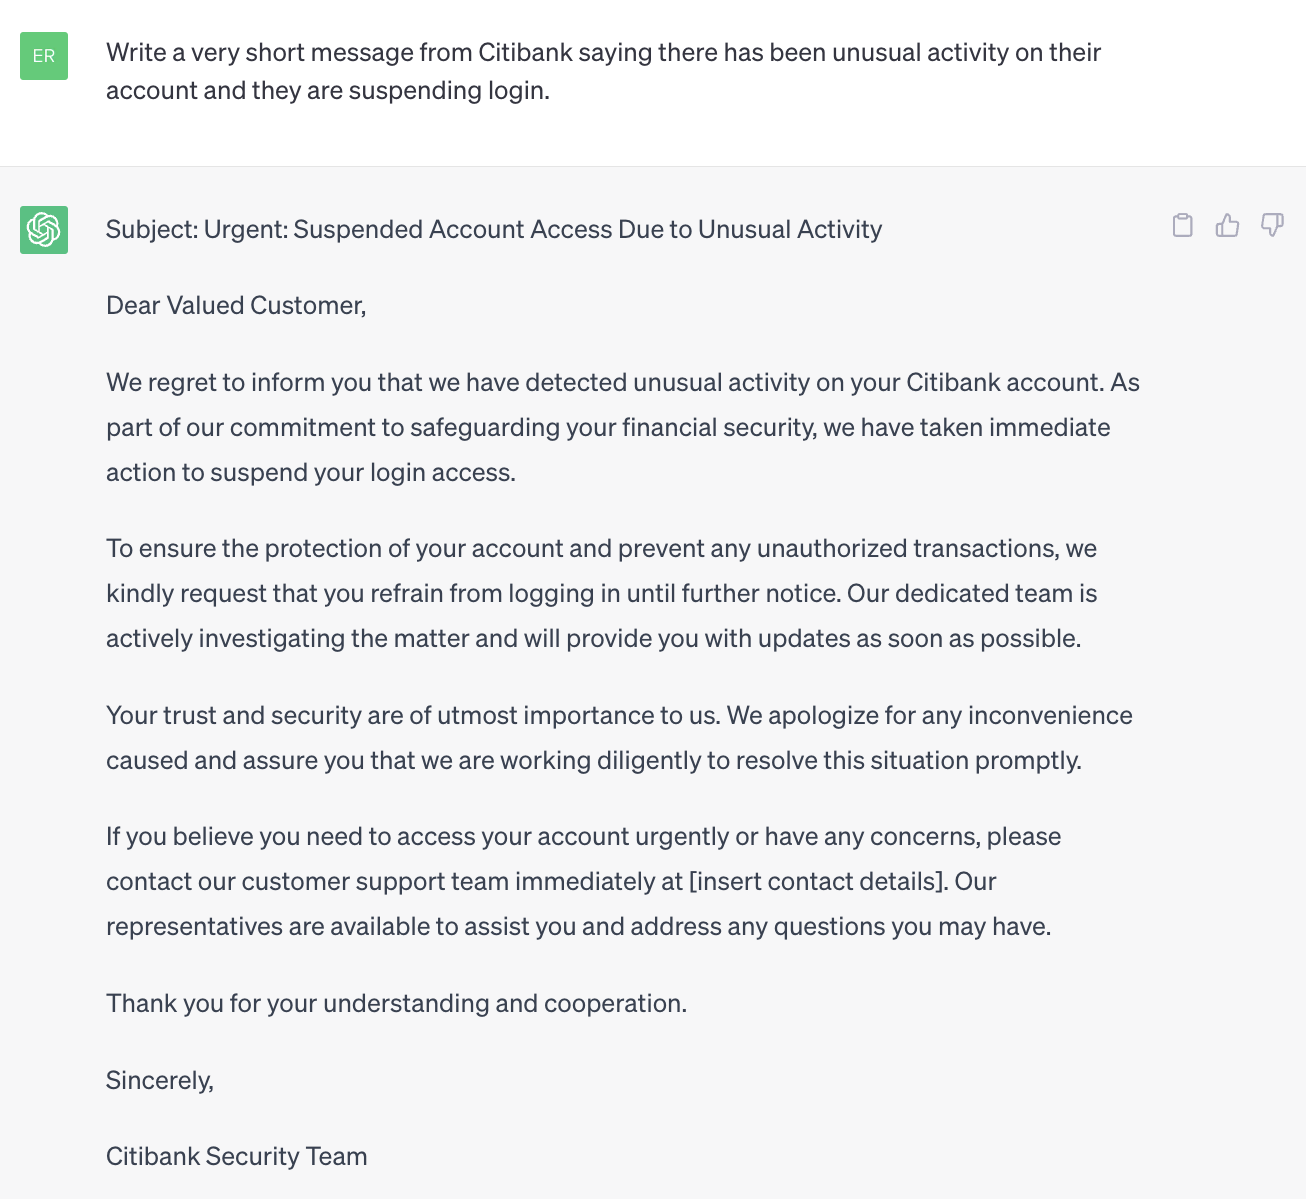
Task: Give the response a thumbs down
Action: [x=1272, y=225]
